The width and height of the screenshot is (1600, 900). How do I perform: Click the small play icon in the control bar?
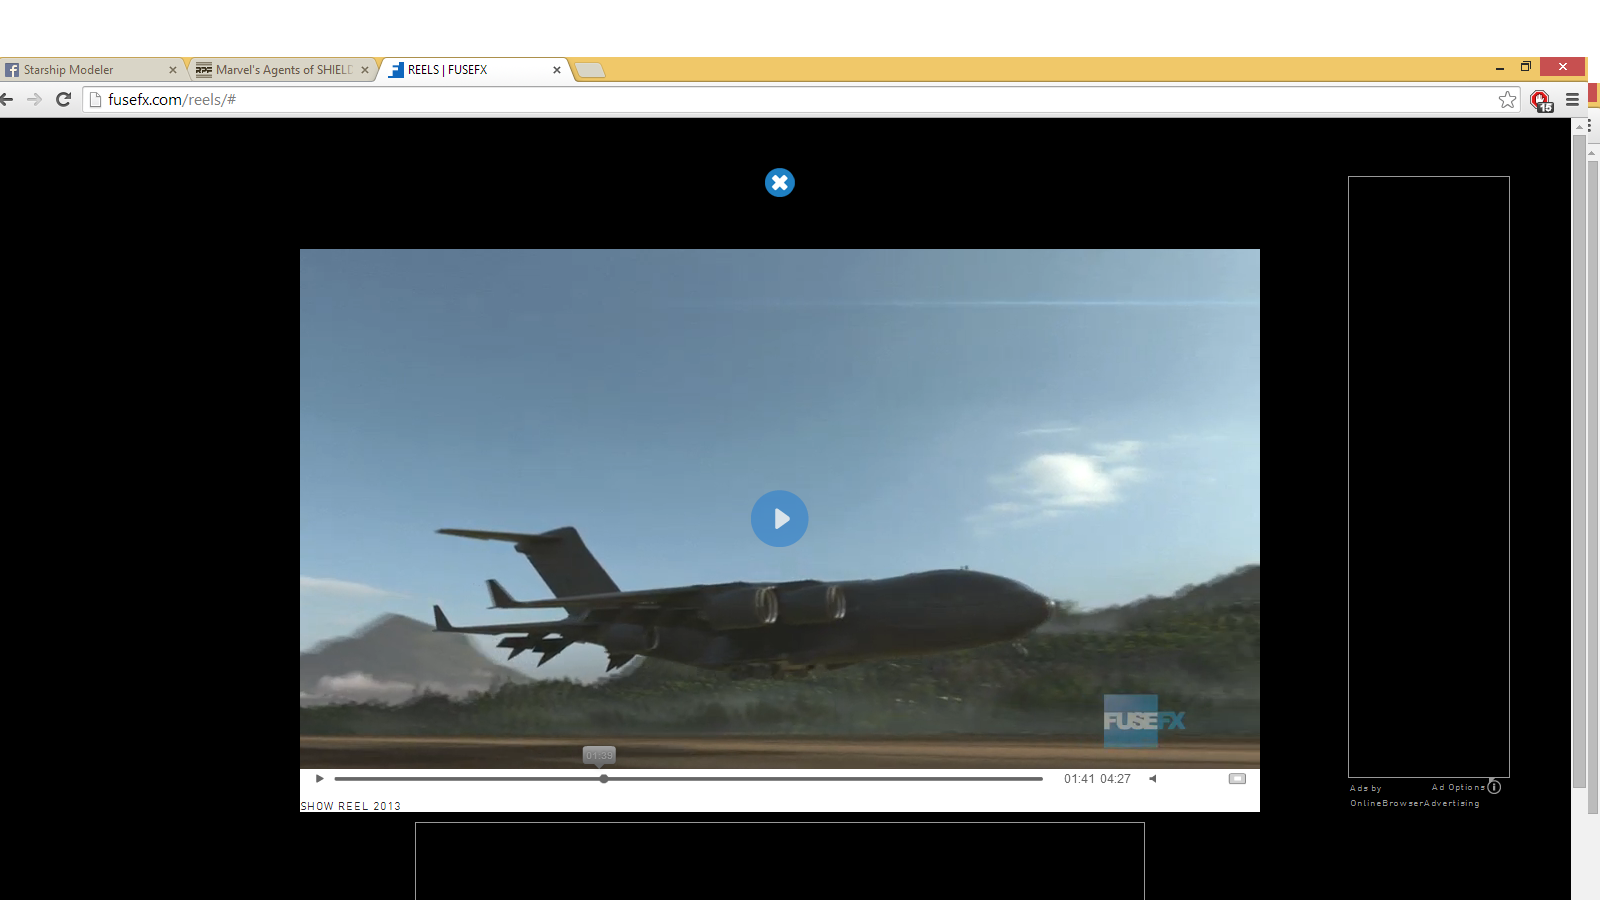(319, 779)
